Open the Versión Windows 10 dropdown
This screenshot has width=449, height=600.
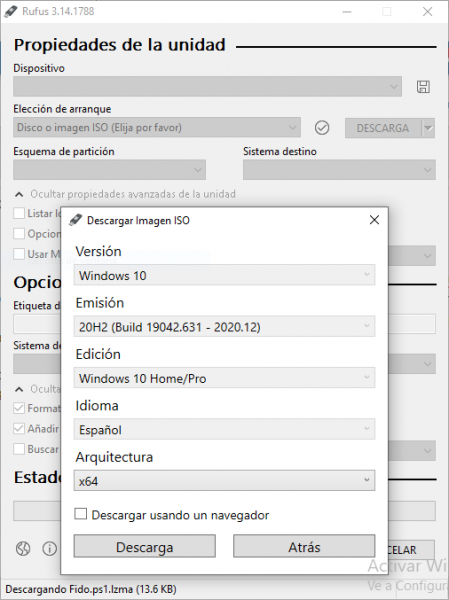[x=224, y=275]
